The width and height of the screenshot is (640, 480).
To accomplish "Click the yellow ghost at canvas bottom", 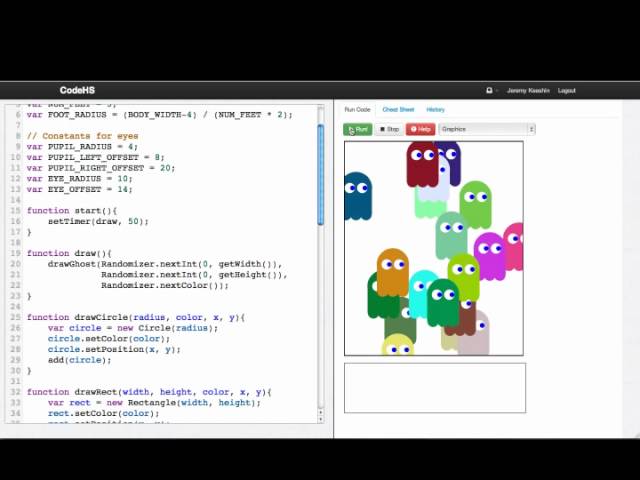I will [398, 345].
